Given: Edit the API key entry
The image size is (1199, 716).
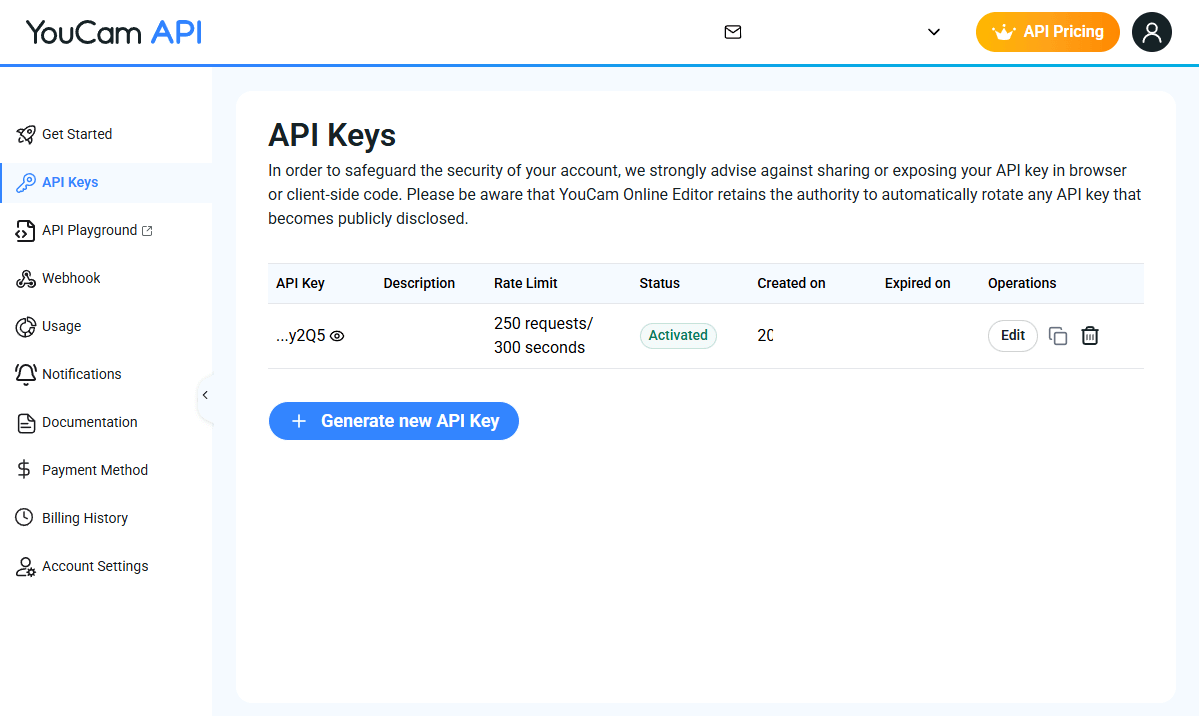Looking at the screenshot, I should pyautogui.click(x=1012, y=335).
